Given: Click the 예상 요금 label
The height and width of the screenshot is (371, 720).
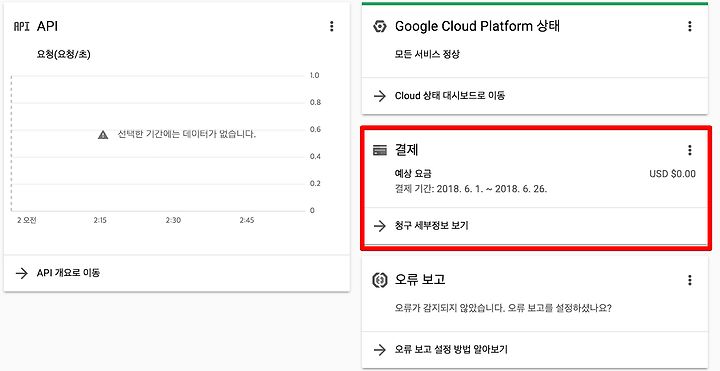Looking at the screenshot, I should tap(413, 174).
